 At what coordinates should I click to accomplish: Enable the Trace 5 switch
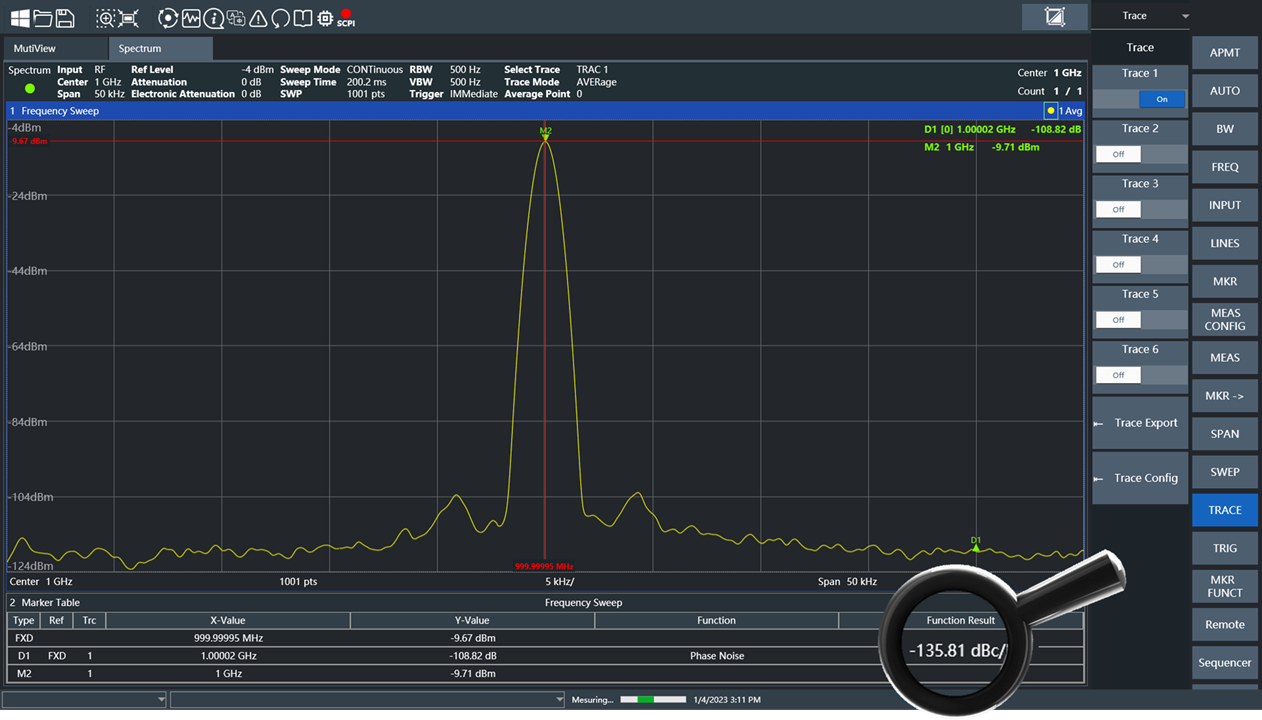1140,319
